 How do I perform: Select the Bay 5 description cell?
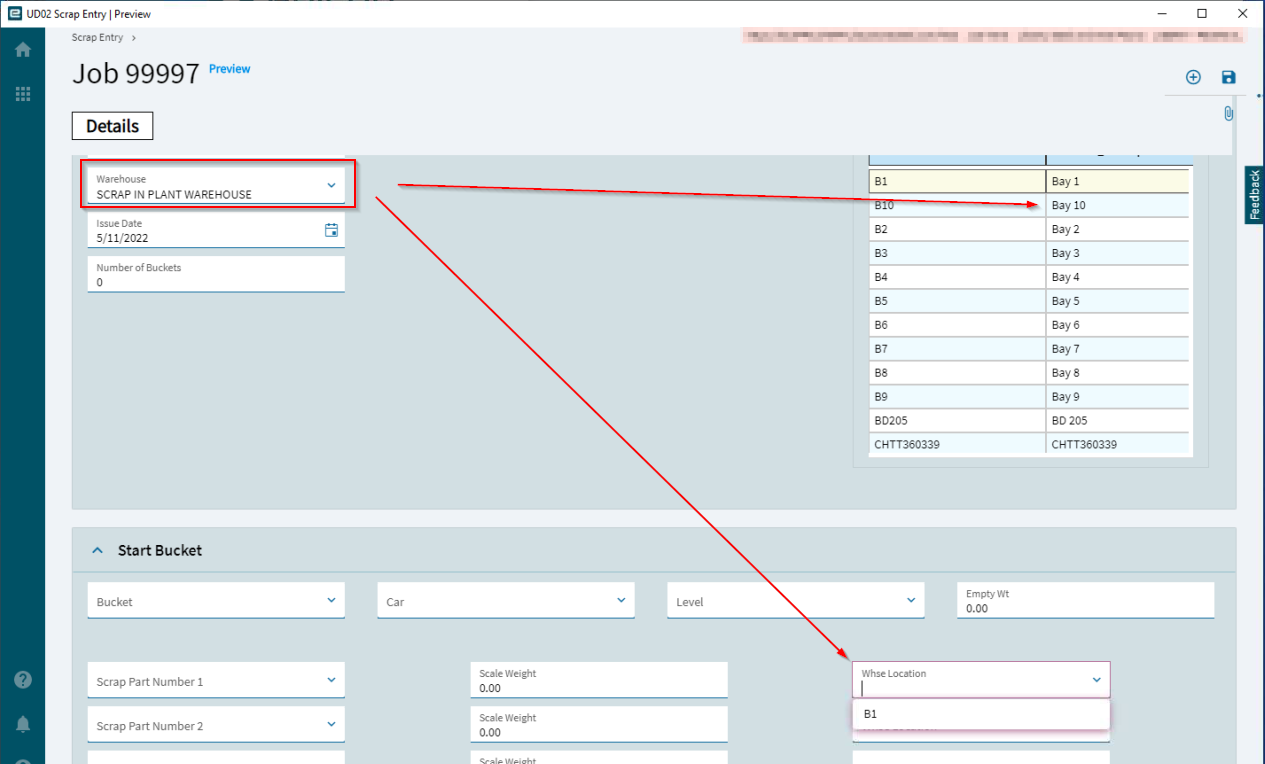1118,301
